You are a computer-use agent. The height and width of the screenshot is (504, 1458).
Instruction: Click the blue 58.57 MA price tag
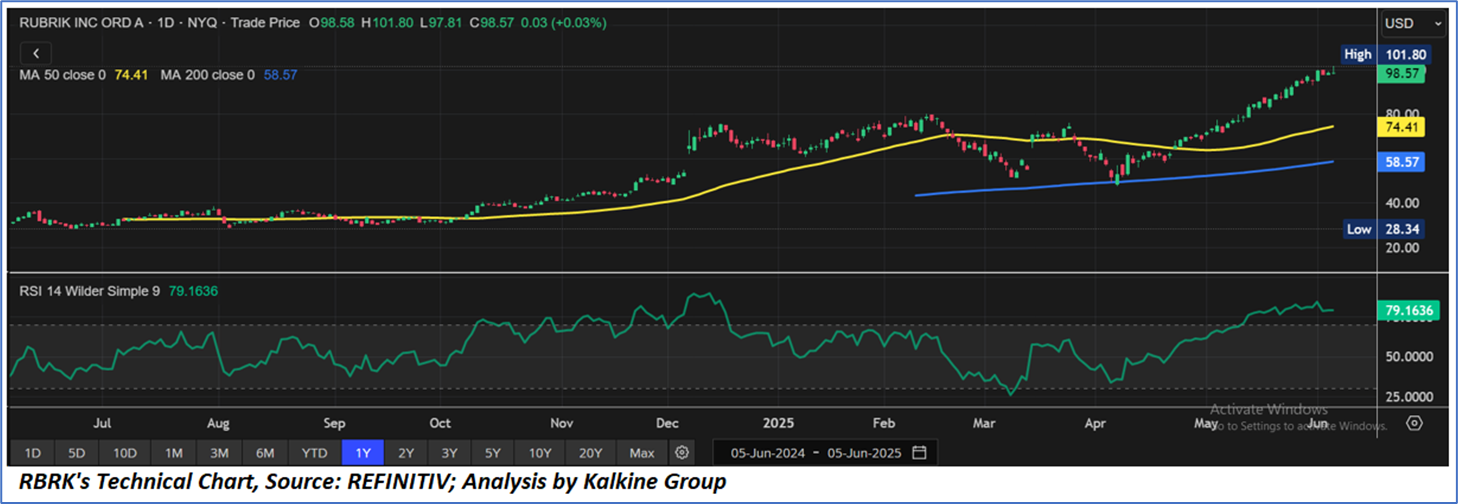tap(1400, 162)
